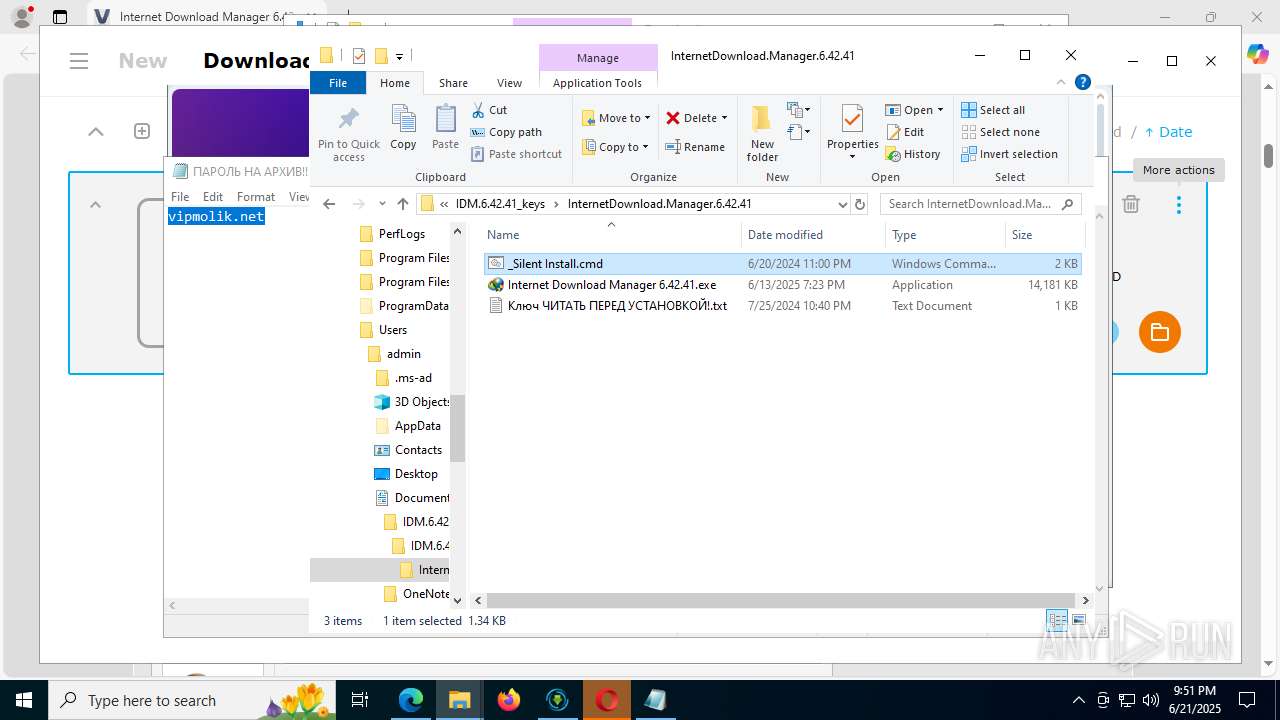Open Task View on taskbar
The height and width of the screenshot is (720, 1280).
(361, 700)
